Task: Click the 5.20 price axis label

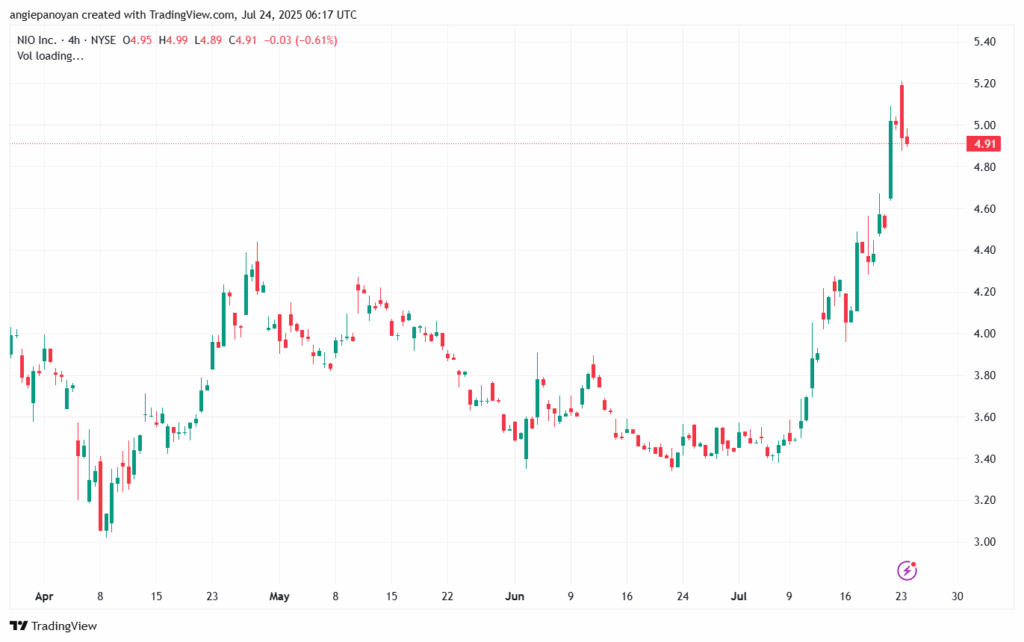Action: pyautogui.click(x=984, y=84)
